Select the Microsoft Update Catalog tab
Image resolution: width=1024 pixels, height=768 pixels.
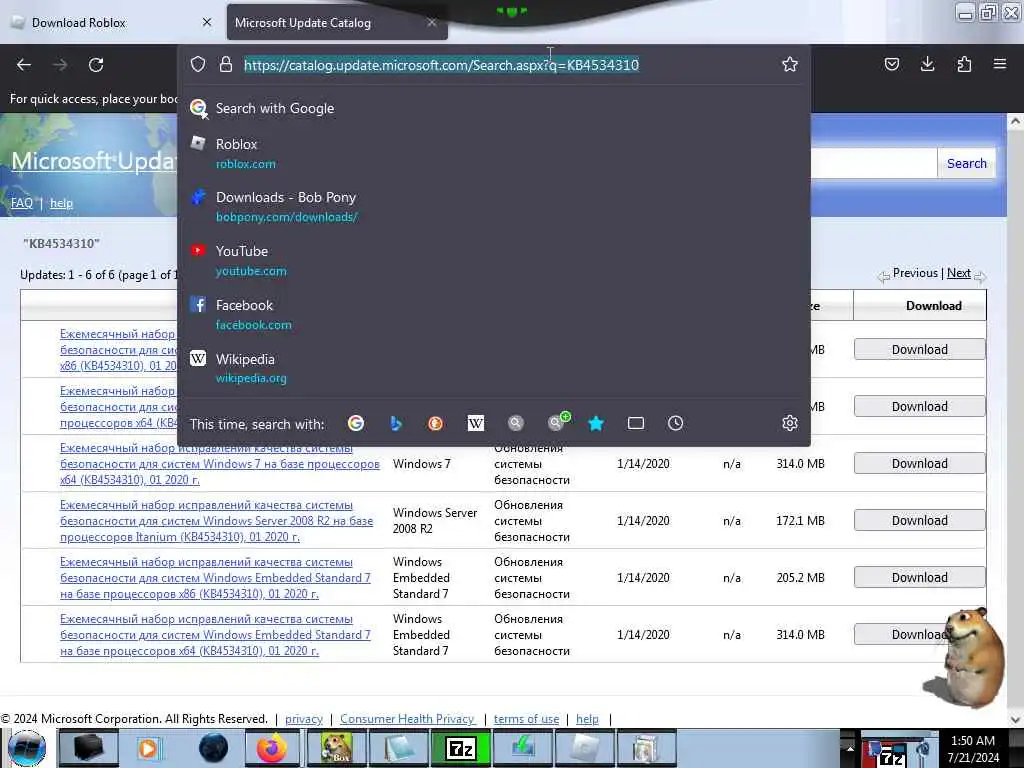coord(327,23)
